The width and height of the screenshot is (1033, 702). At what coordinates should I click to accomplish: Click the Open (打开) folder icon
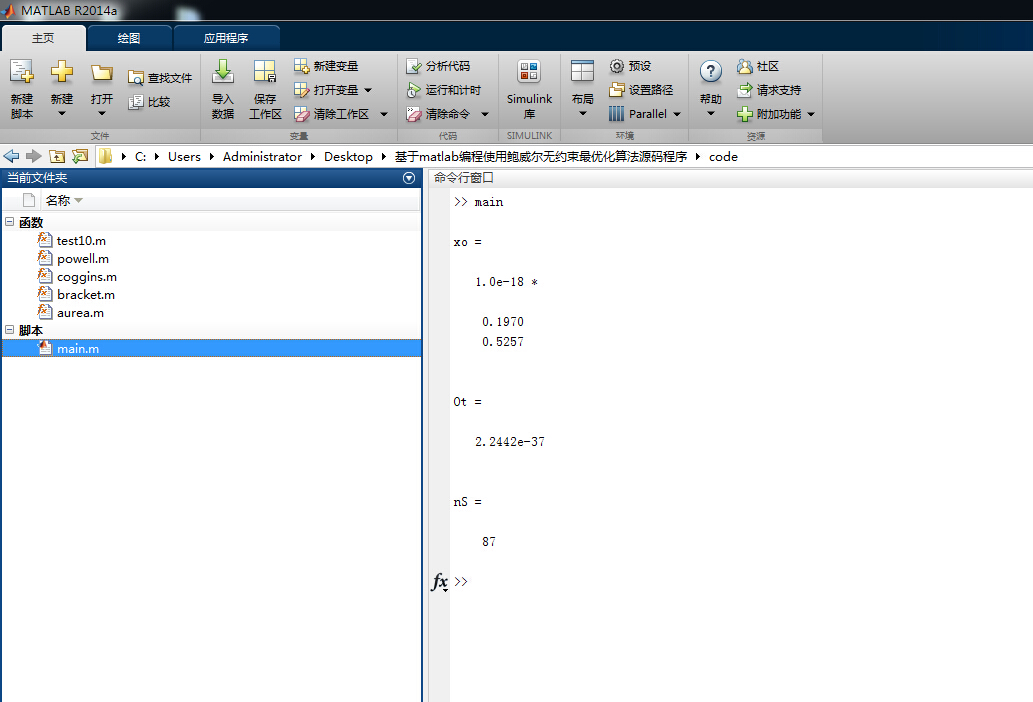tap(102, 72)
